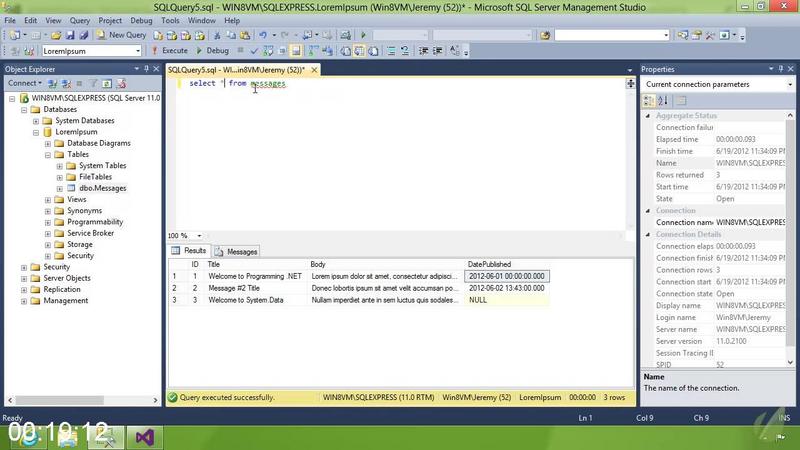Pin the Object Explorer panel
Image resolution: width=800 pixels, height=450 pixels.
point(146,69)
